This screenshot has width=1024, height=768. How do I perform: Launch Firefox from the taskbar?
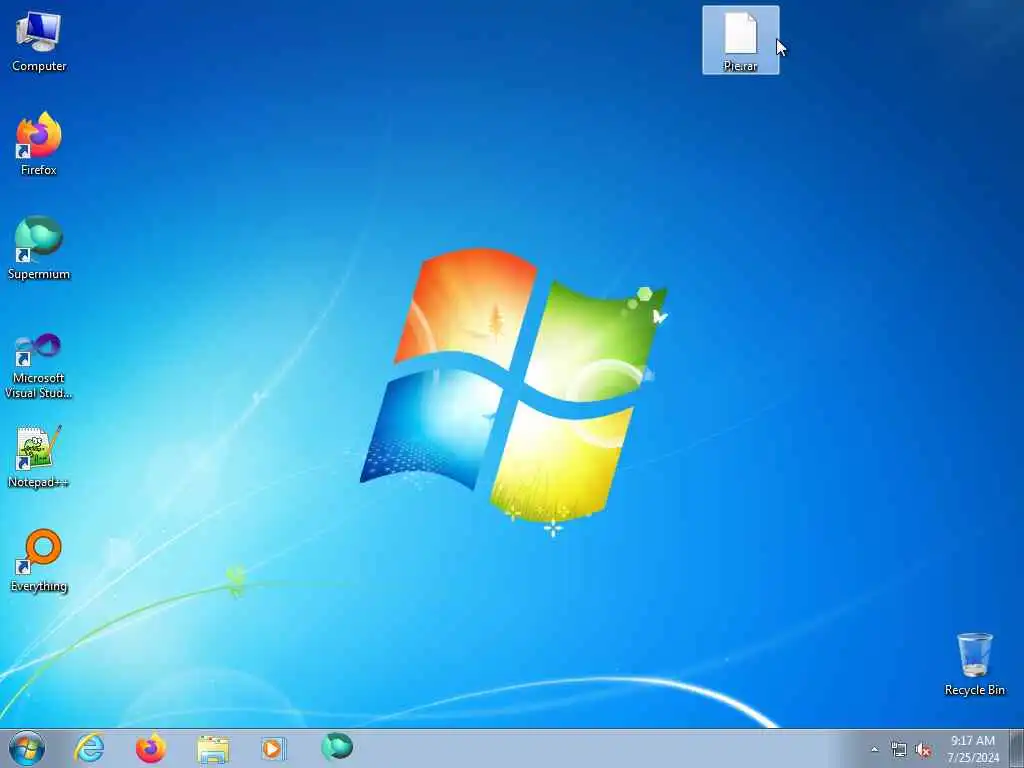[151, 748]
